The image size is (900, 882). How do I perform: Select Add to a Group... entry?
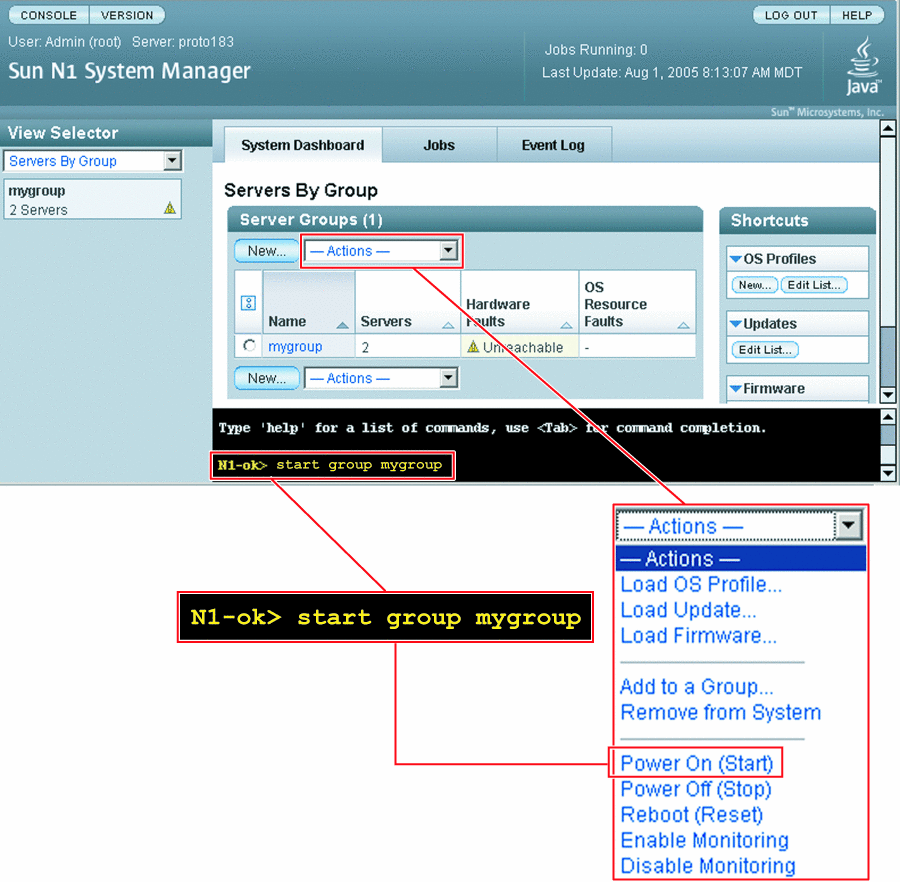point(697,686)
